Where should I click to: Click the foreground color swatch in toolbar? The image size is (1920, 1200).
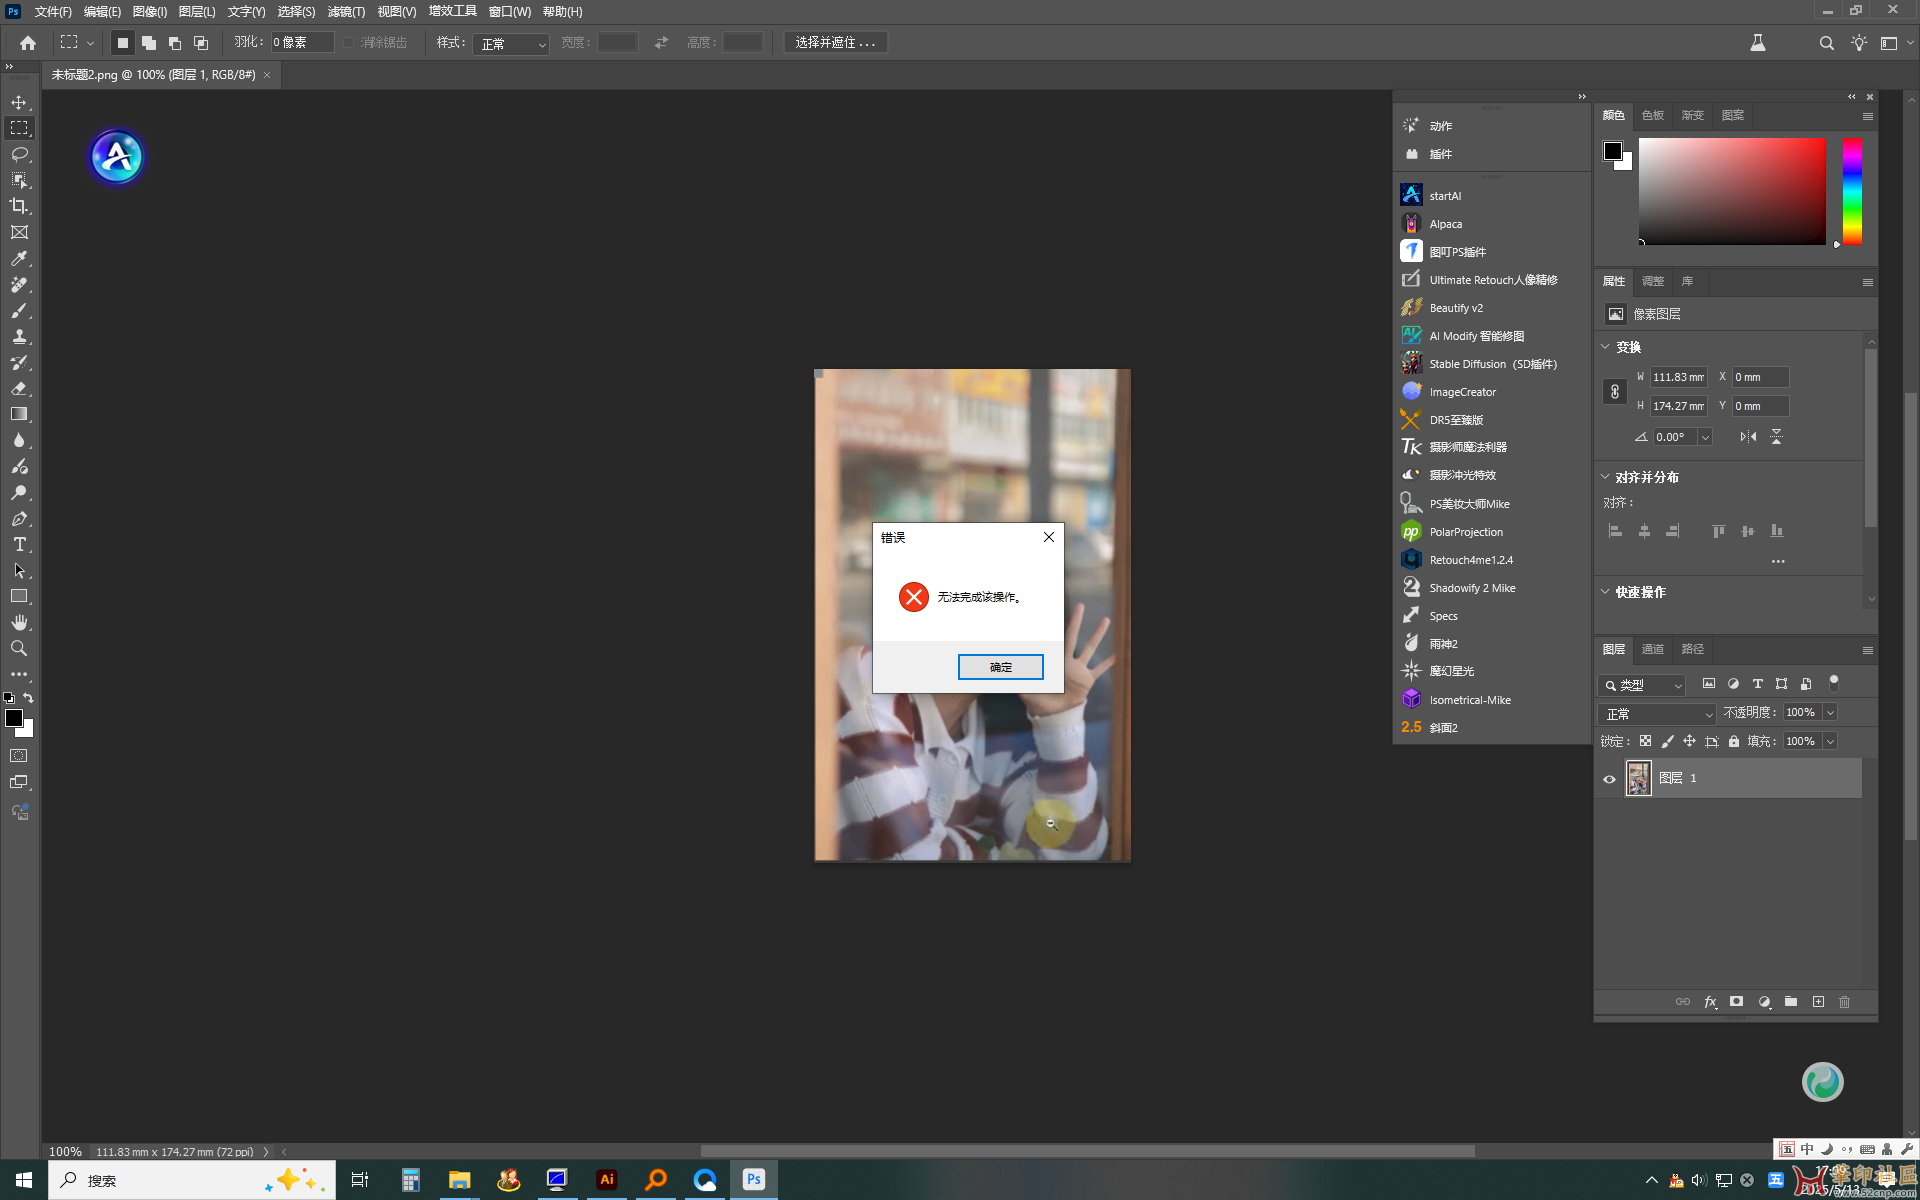pyautogui.click(x=14, y=718)
